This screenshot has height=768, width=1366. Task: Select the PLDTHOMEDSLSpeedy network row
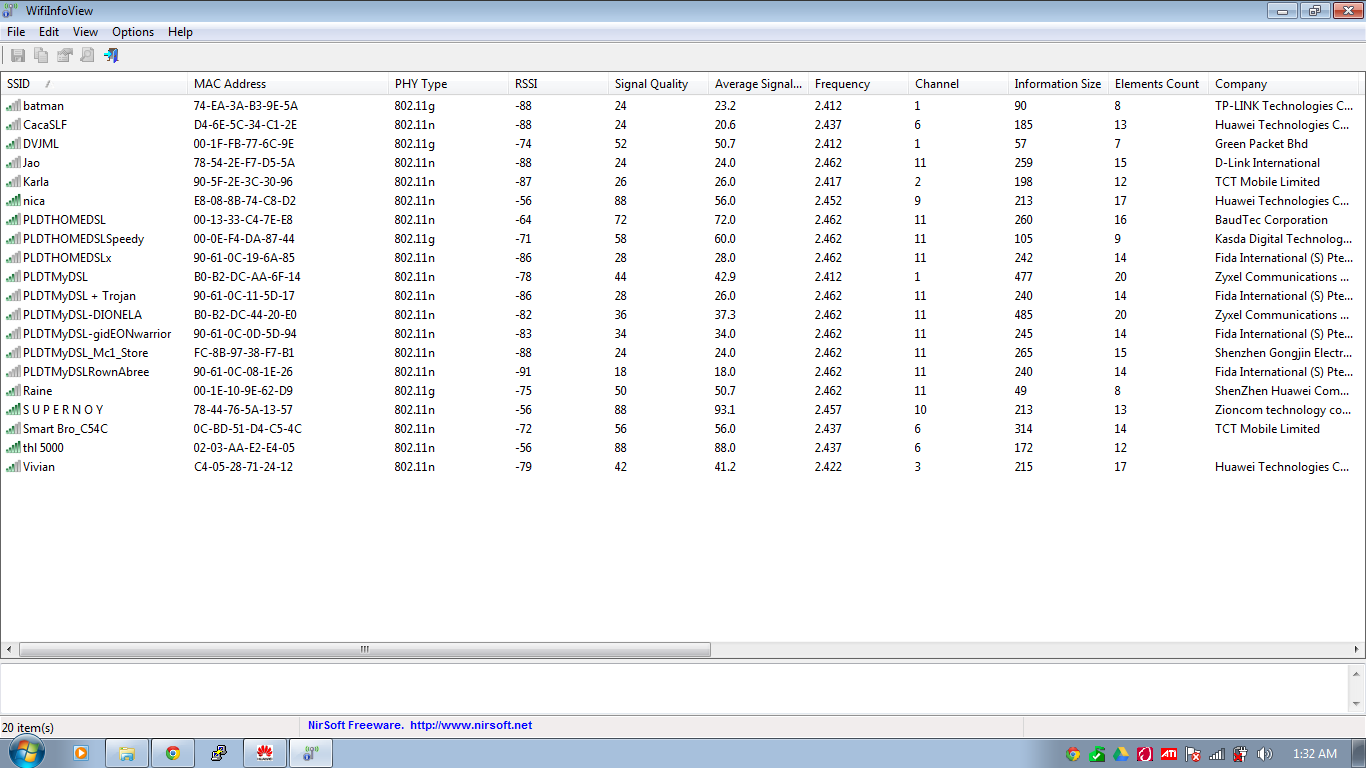point(682,238)
